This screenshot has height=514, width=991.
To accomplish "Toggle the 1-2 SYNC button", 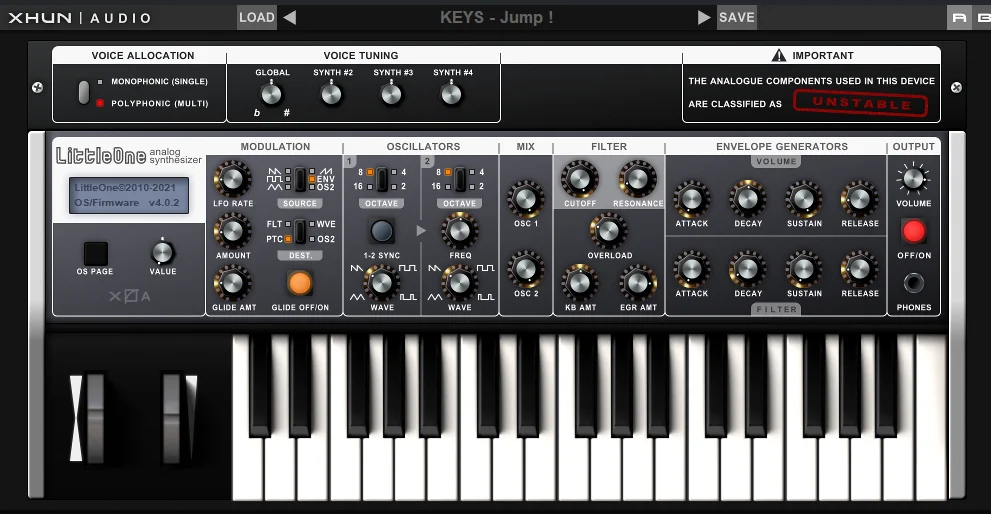I will tap(382, 231).
